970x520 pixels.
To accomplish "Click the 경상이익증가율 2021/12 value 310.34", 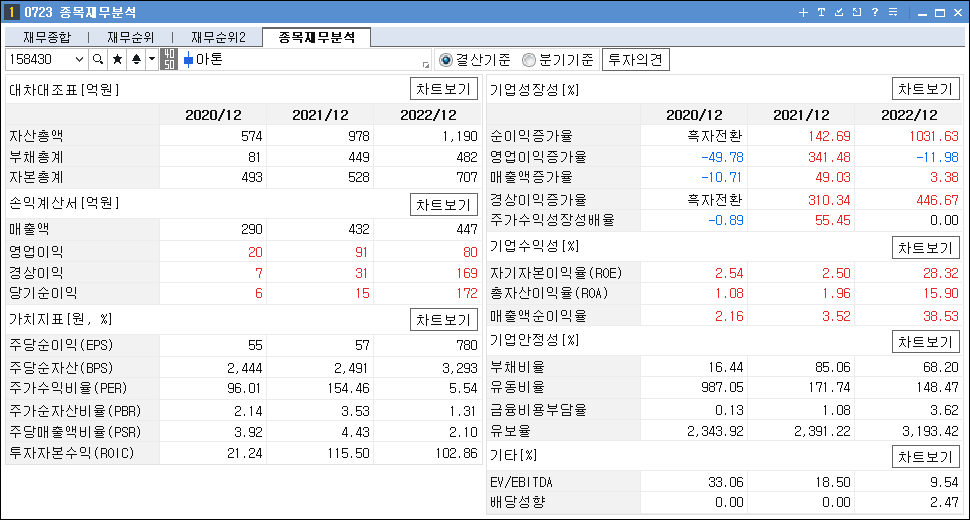I will pyautogui.click(x=829, y=200).
